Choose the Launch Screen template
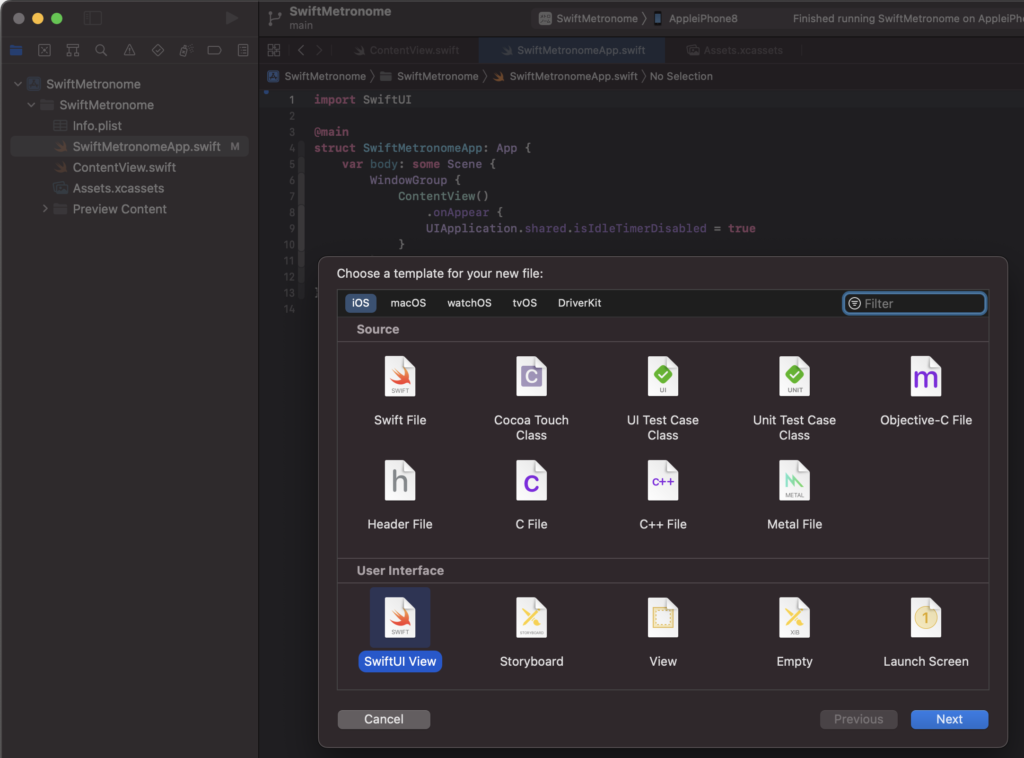1024x758 pixels. pyautogui.click(x=925, y=632)
